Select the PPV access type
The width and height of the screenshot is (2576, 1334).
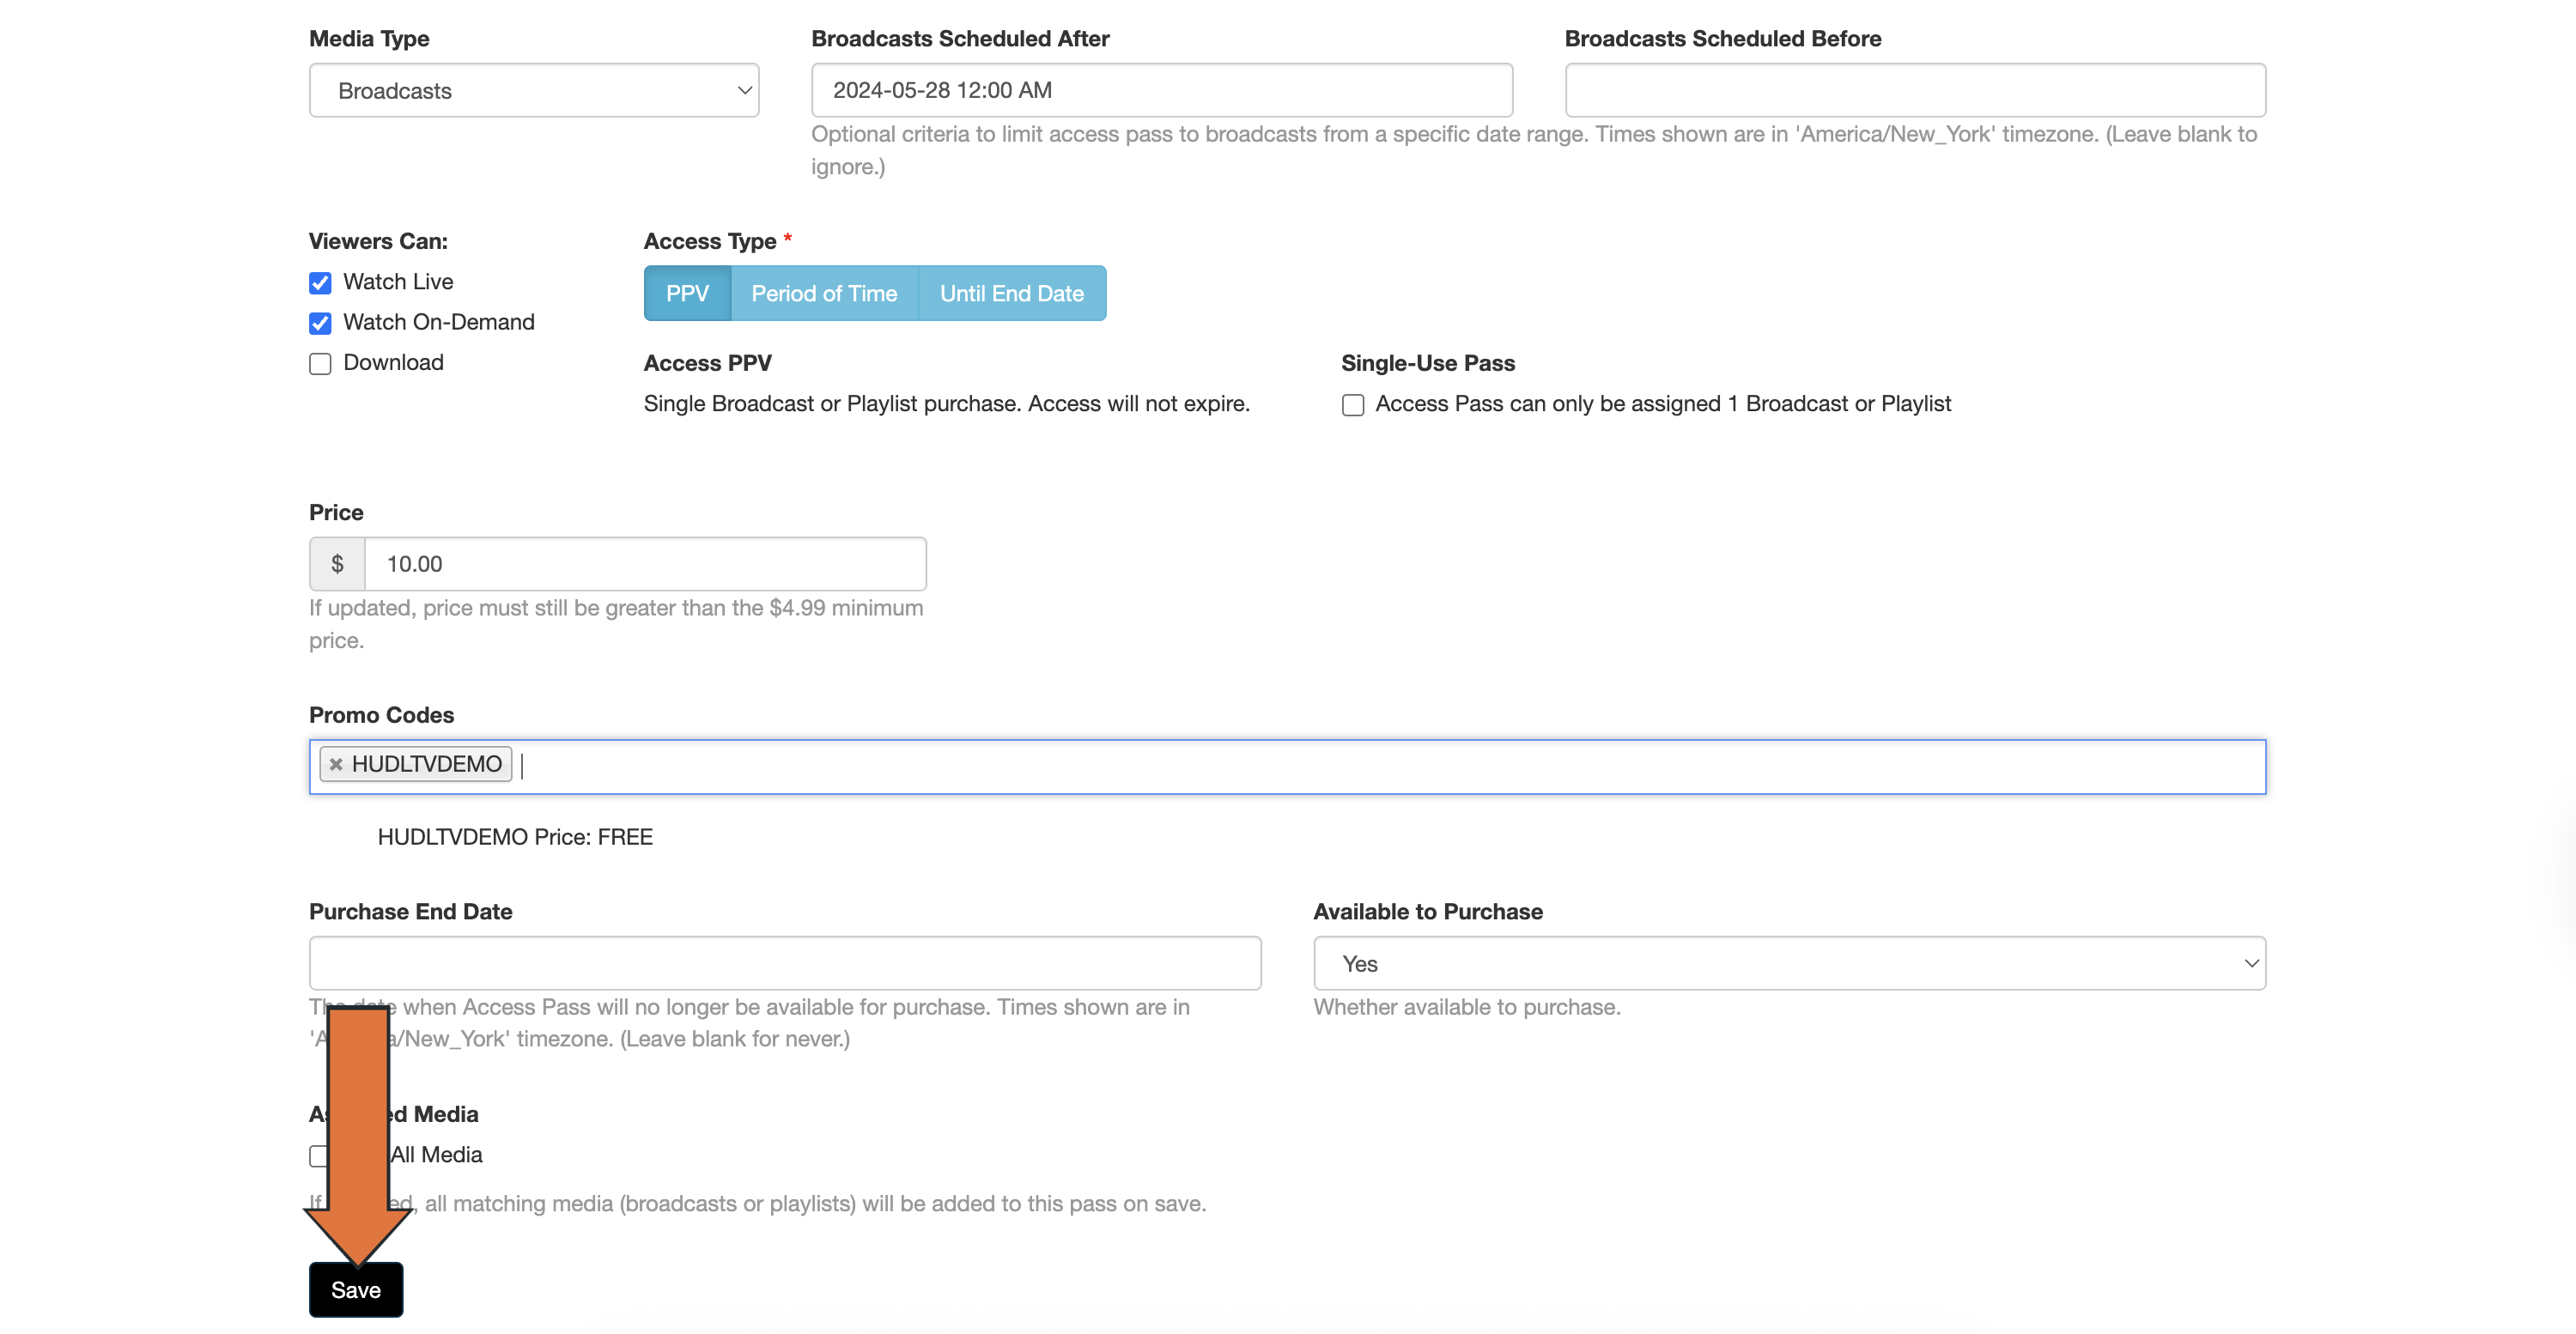point(687,293)
